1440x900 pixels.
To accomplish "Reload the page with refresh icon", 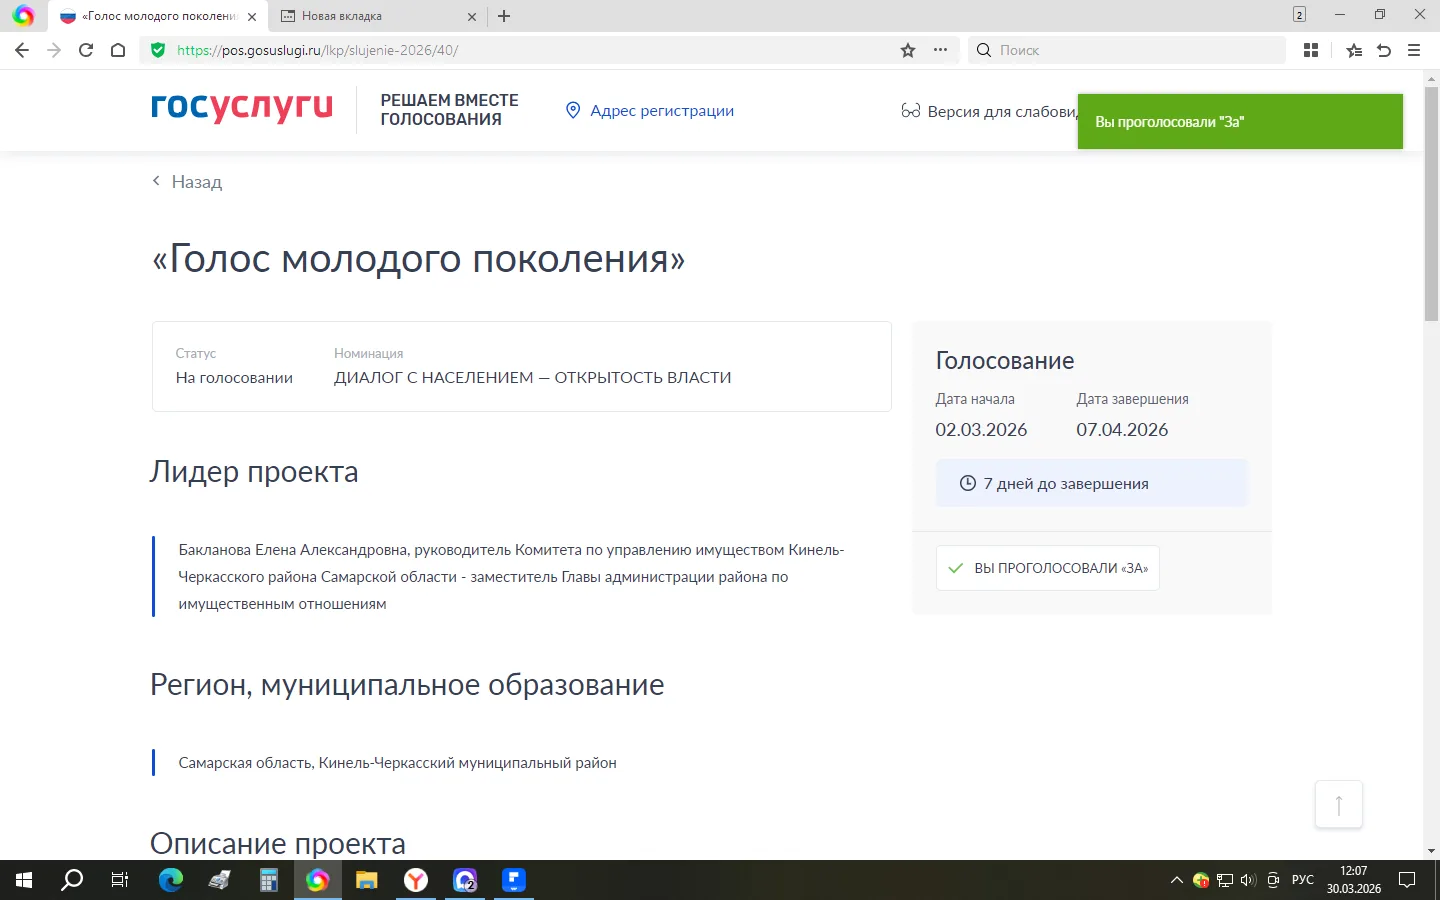I will 86,50.
